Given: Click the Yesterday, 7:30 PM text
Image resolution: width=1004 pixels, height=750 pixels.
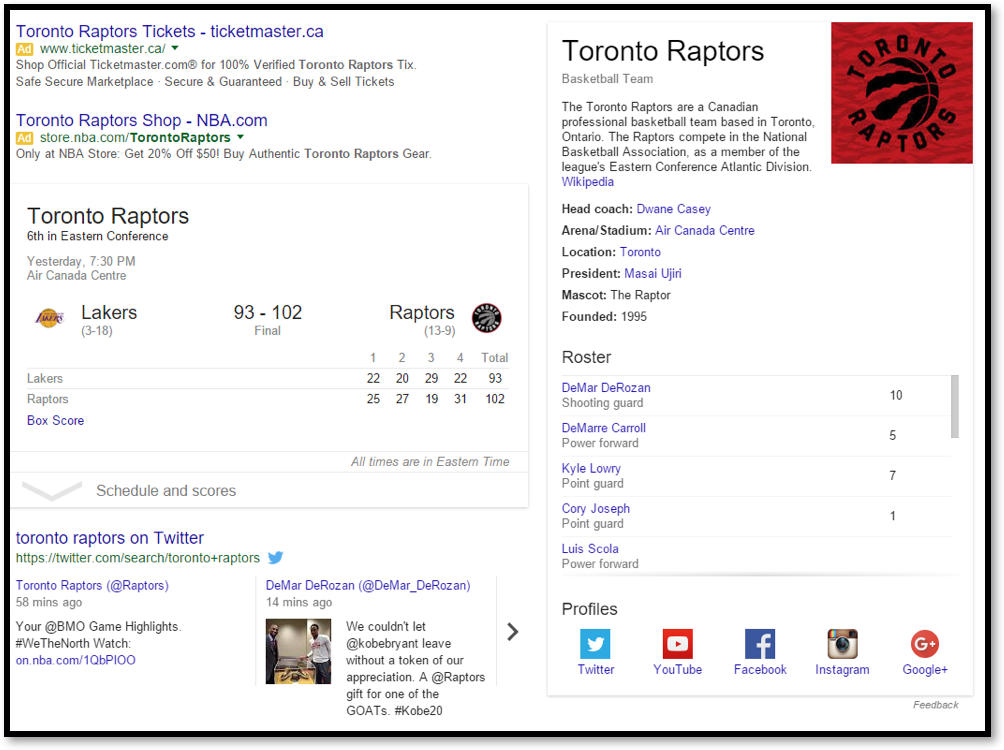Looking at the screenshot, I should tap(81, 261).
